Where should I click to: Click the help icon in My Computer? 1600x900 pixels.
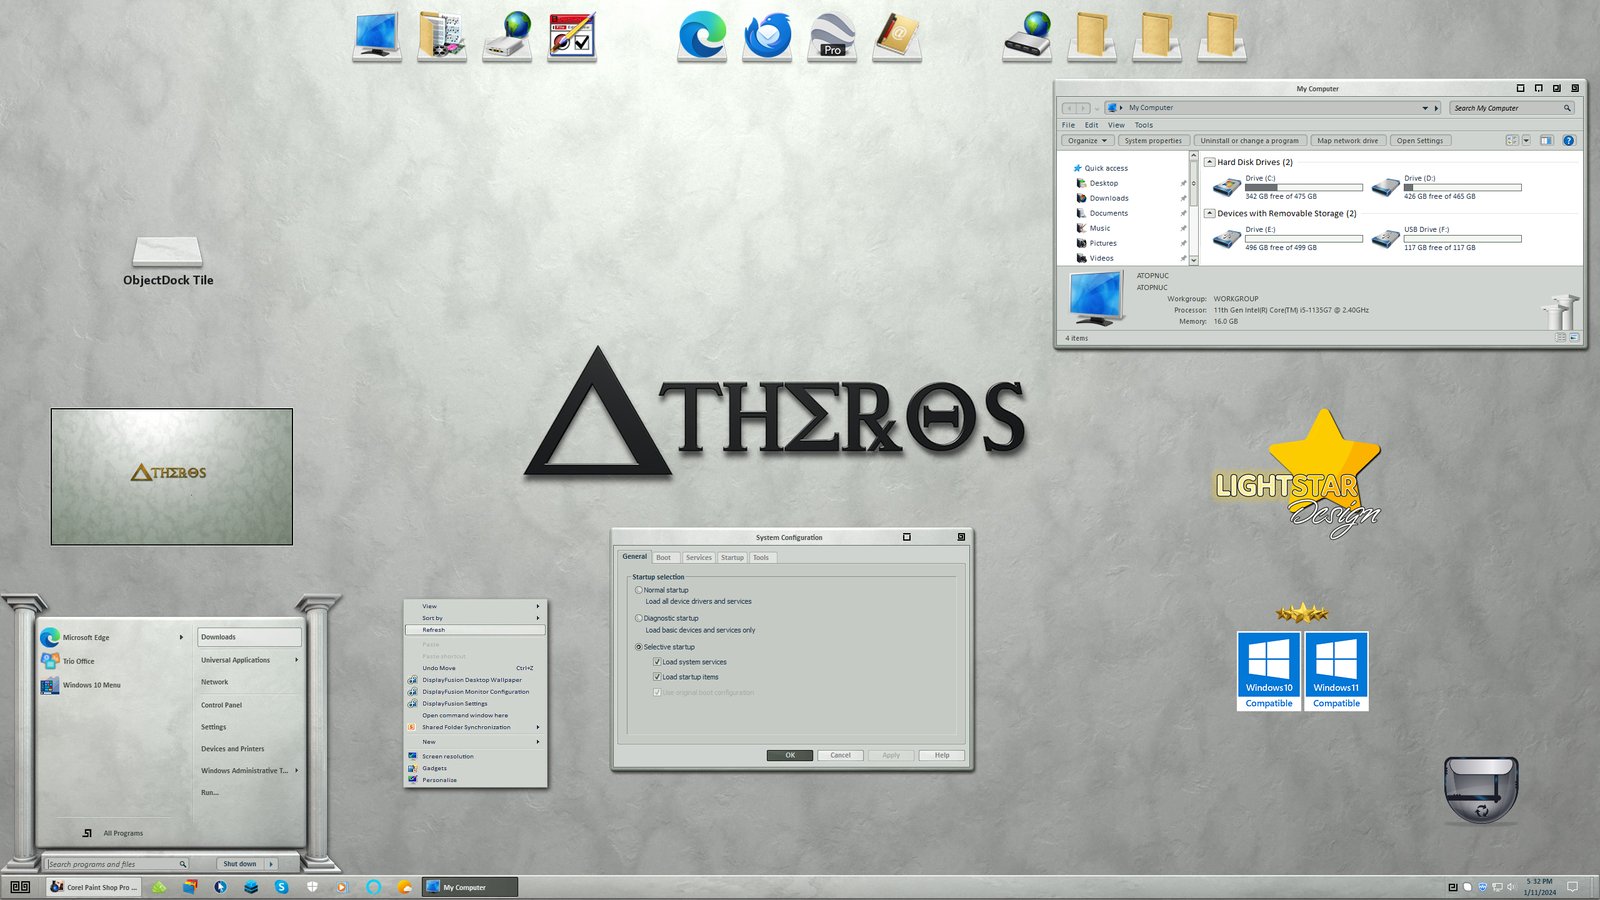coord(1568,141)
